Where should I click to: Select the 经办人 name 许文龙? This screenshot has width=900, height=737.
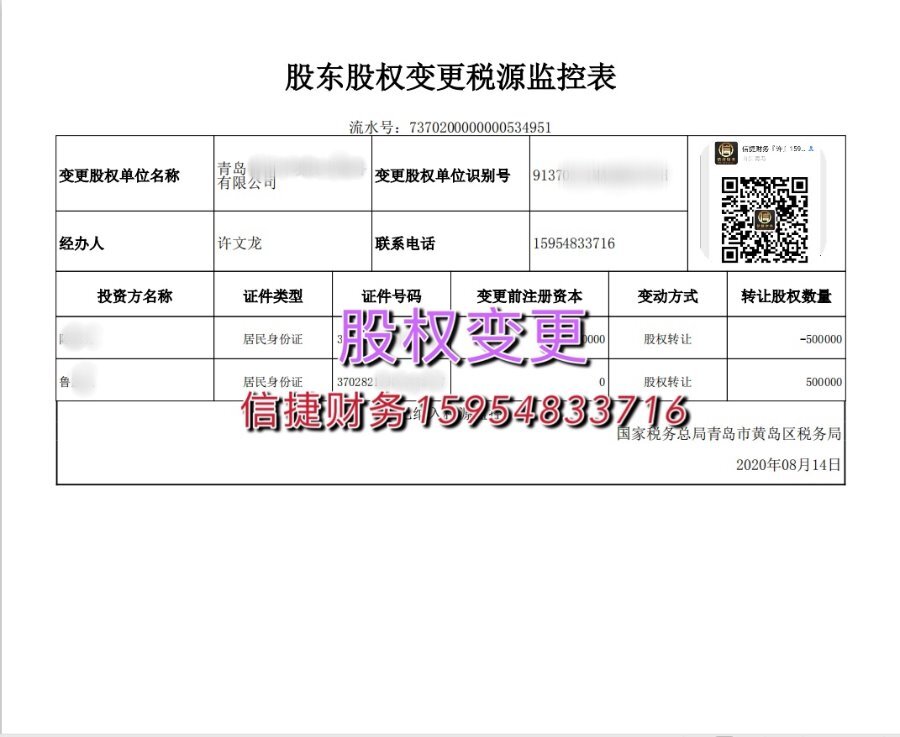pos(239,243)
